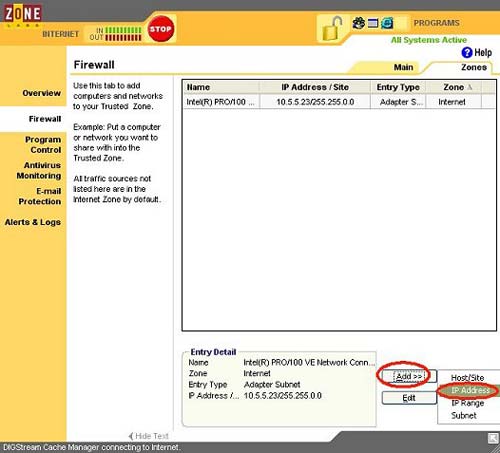Go to Antivirus Monitoring

(x=39, y=170)
